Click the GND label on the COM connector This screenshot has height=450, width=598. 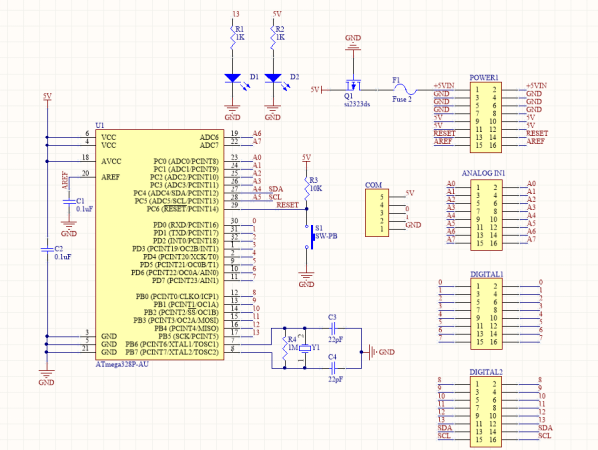point(413,225)
